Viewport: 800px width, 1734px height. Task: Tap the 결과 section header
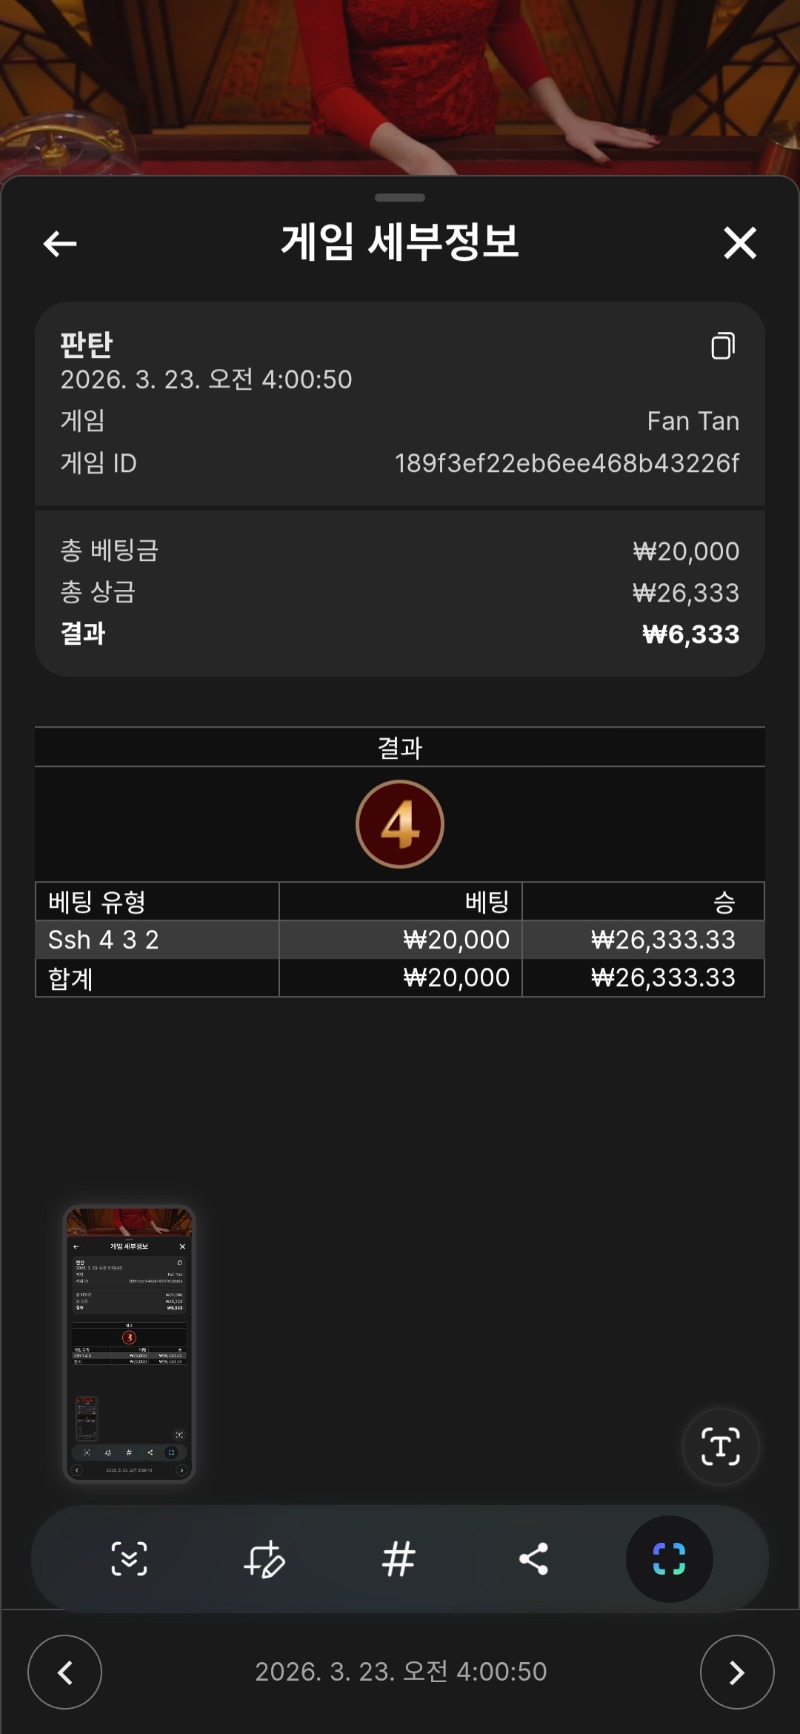[x=400, y=747]
